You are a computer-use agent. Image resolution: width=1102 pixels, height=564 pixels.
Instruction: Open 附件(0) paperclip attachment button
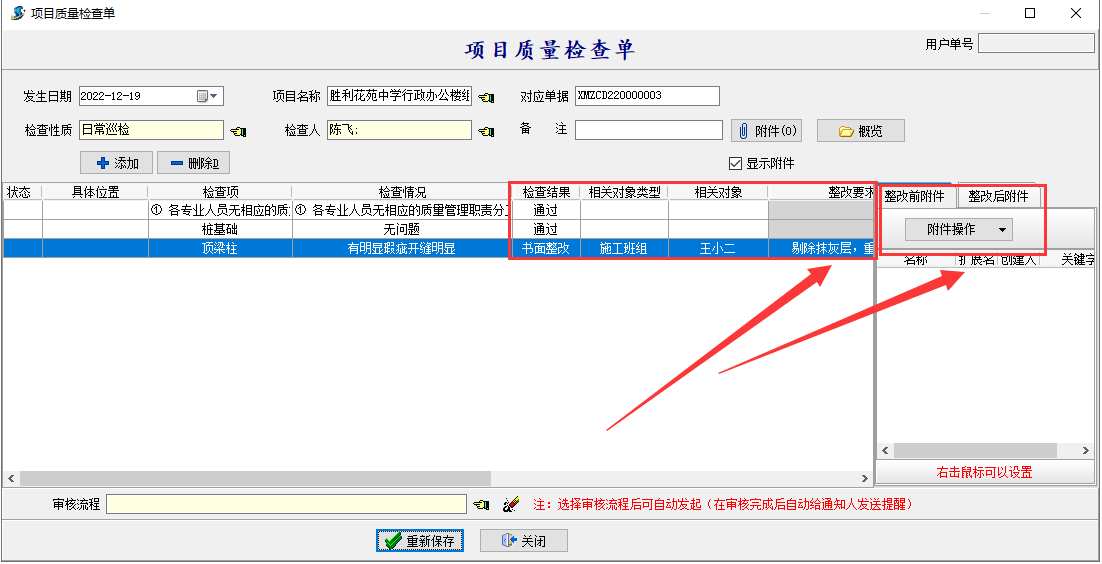768,131
